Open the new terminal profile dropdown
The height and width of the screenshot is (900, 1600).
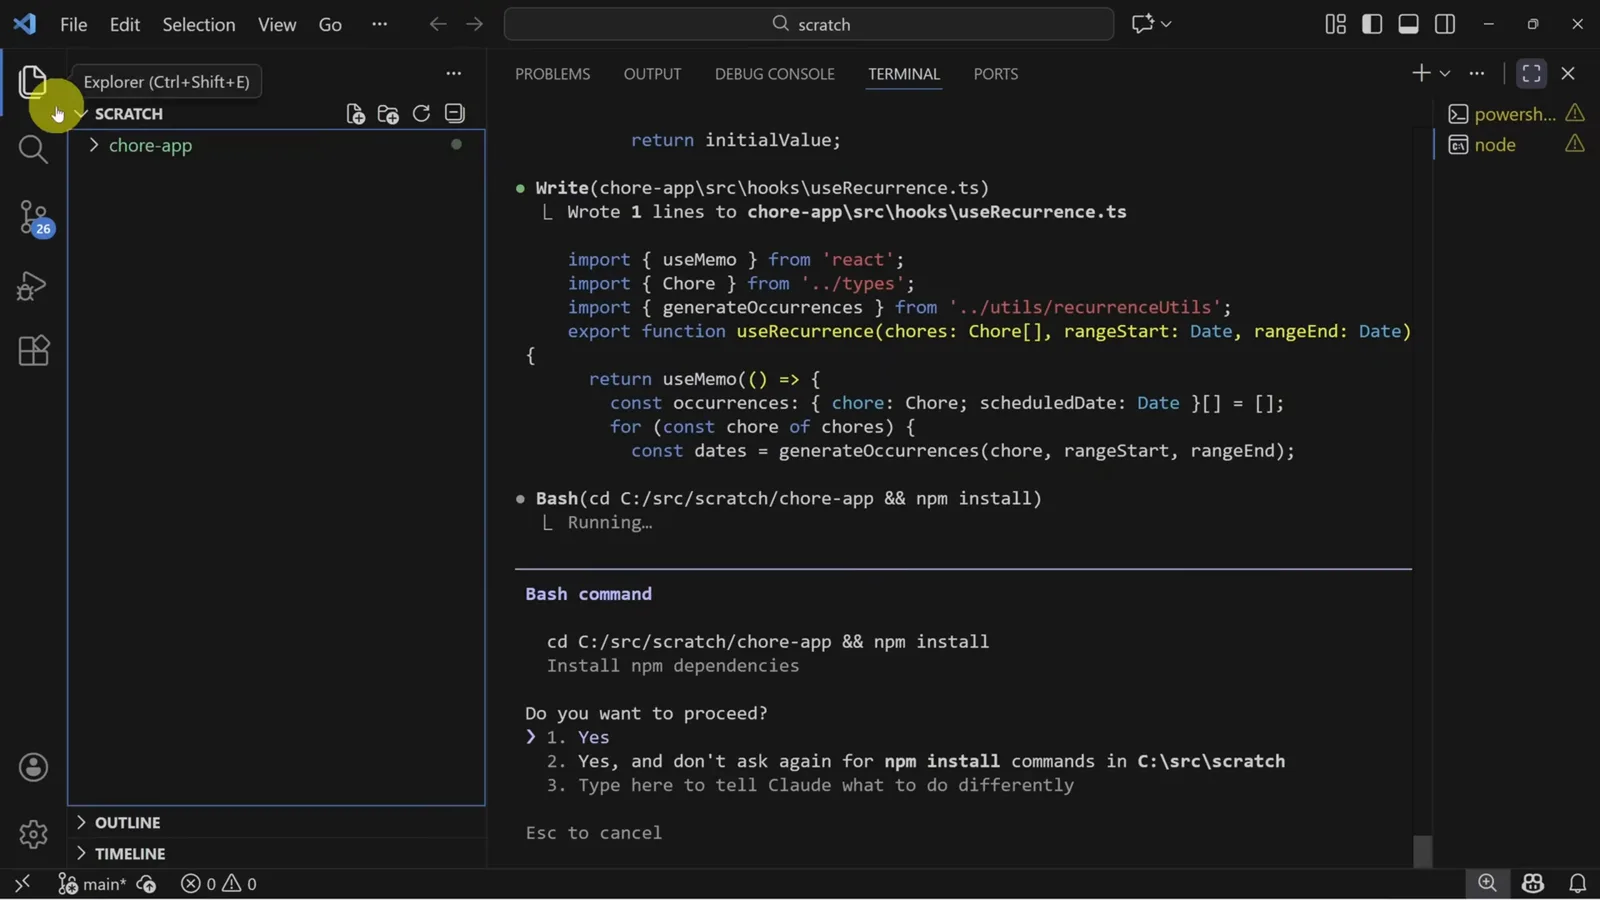1445,73
